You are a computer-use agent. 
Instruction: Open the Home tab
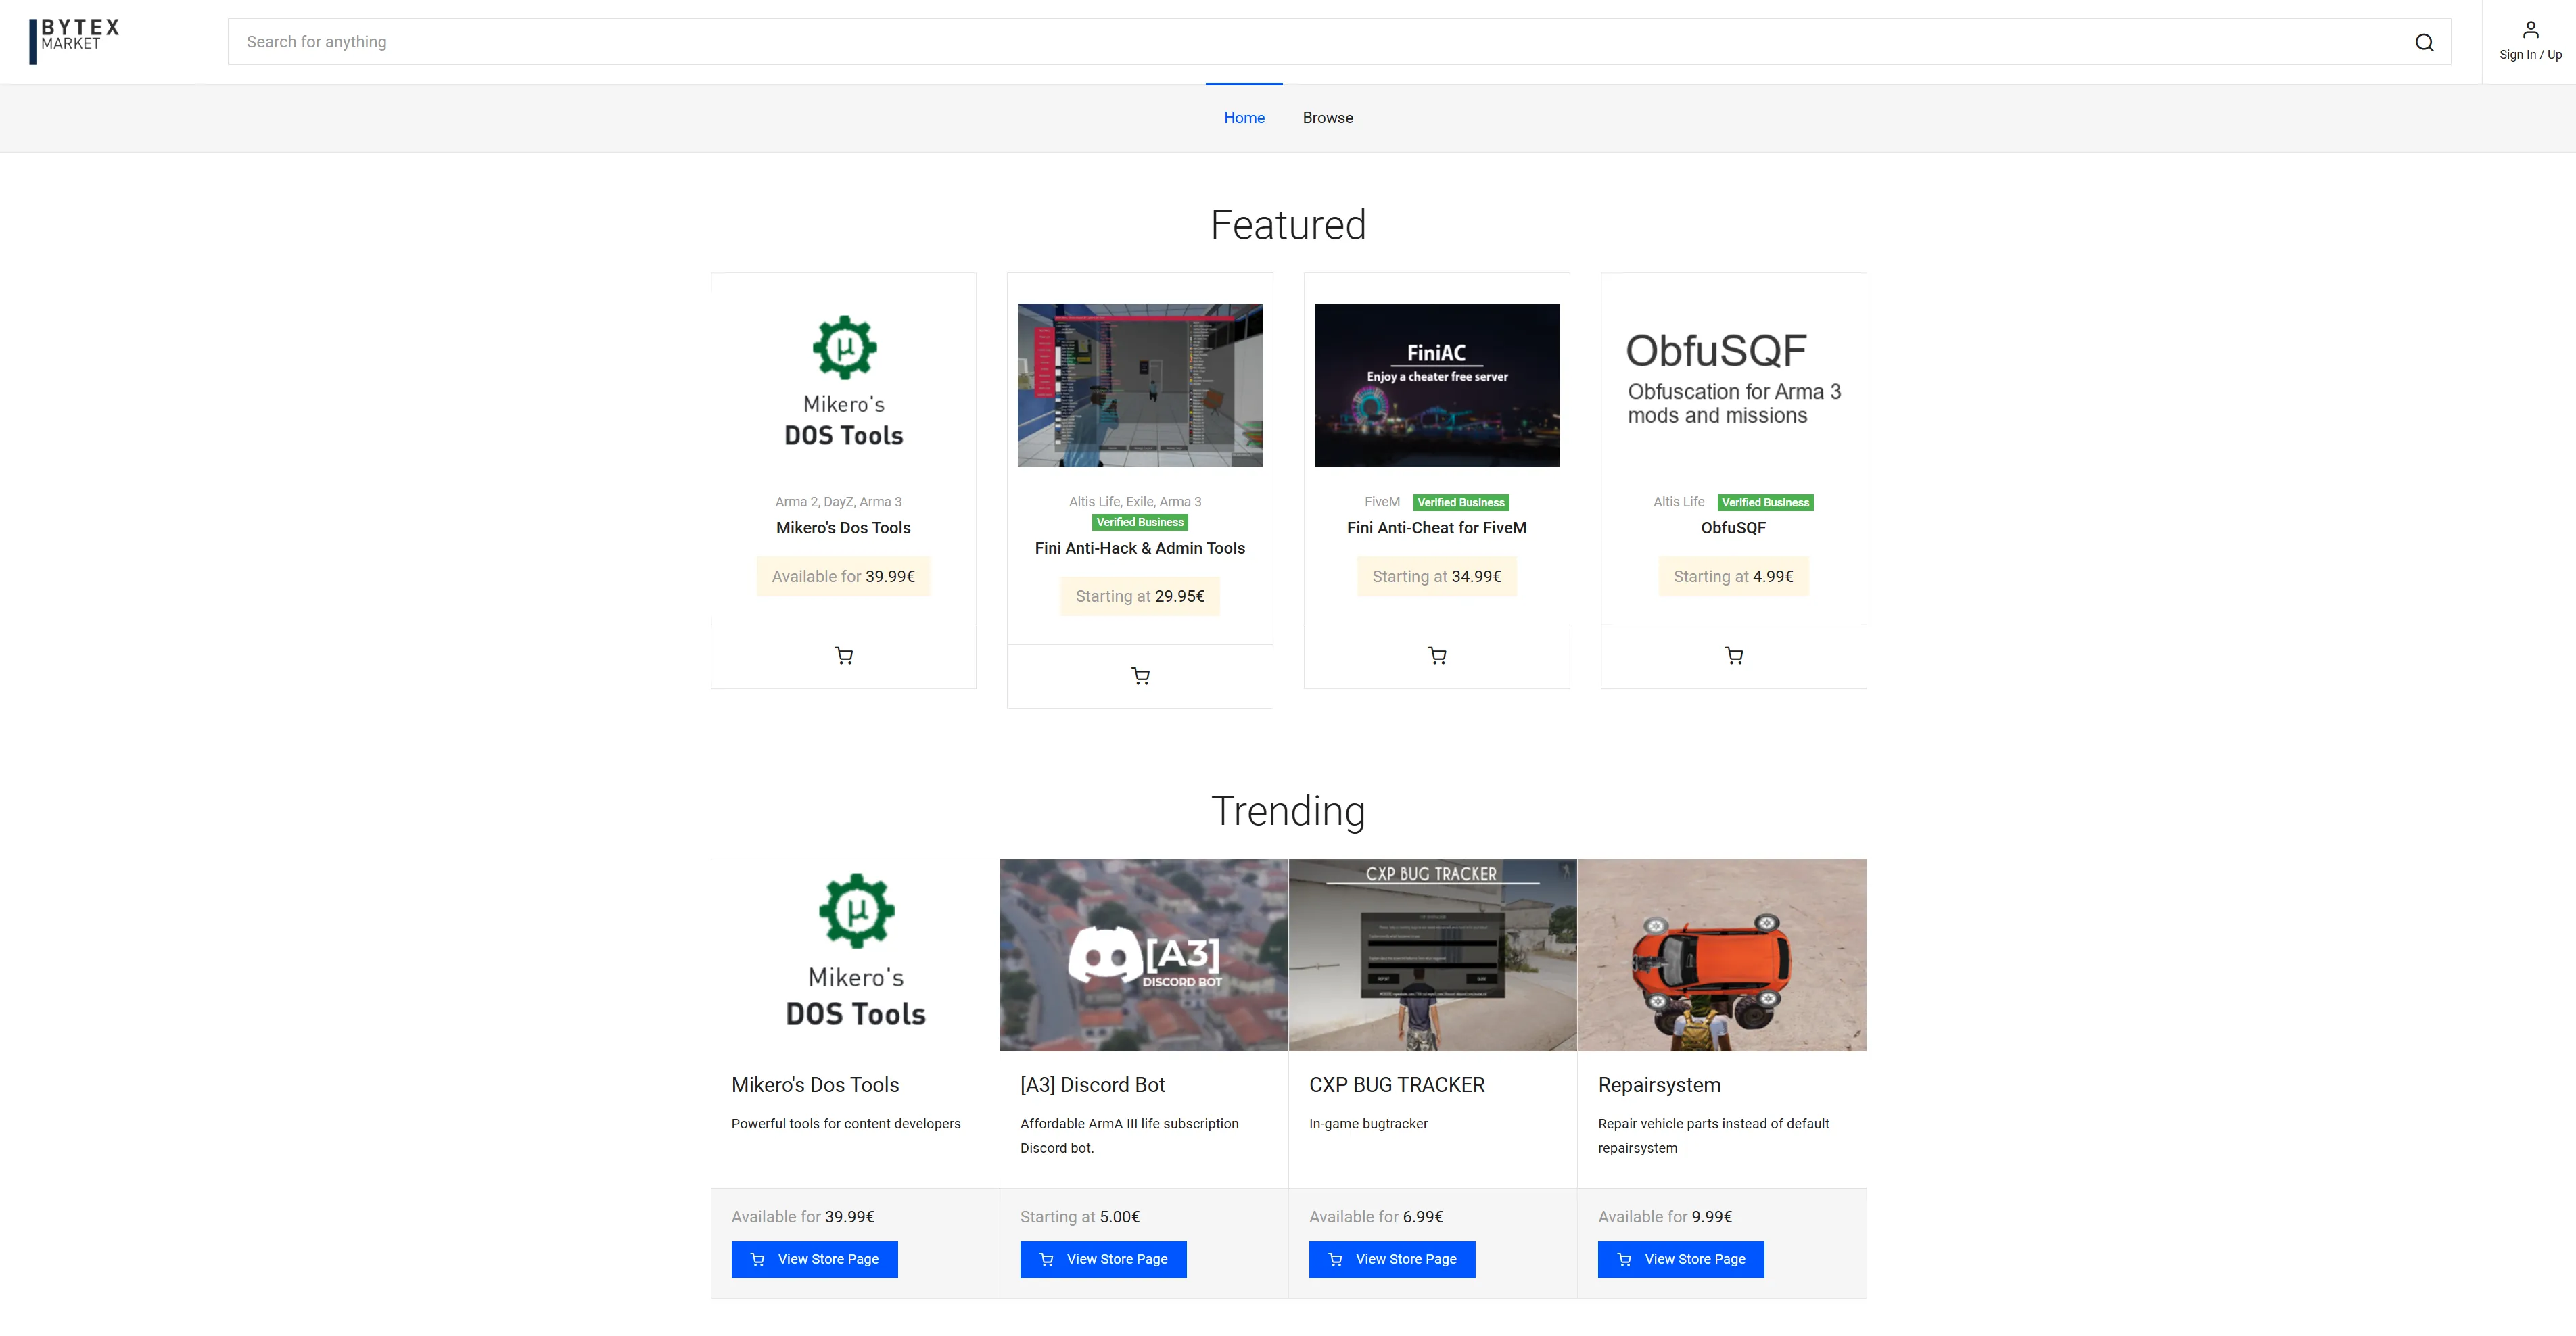pyautogui.click(x=1243, y=118)
